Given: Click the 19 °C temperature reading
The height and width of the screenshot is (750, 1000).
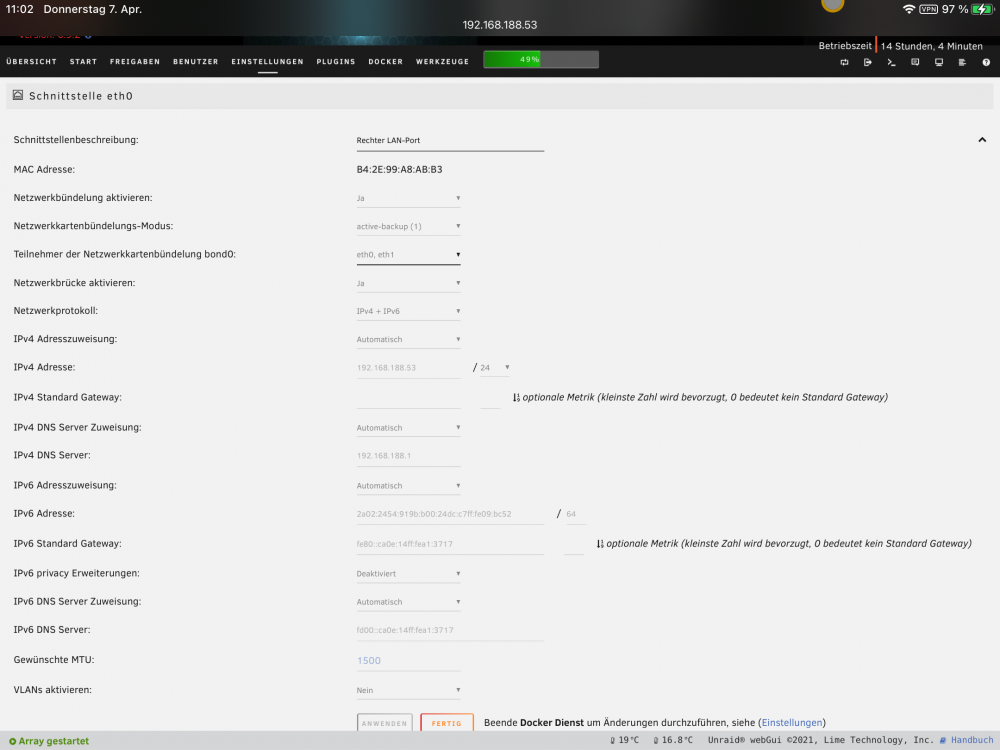Looking at the screenshot, I should (624, 740).
